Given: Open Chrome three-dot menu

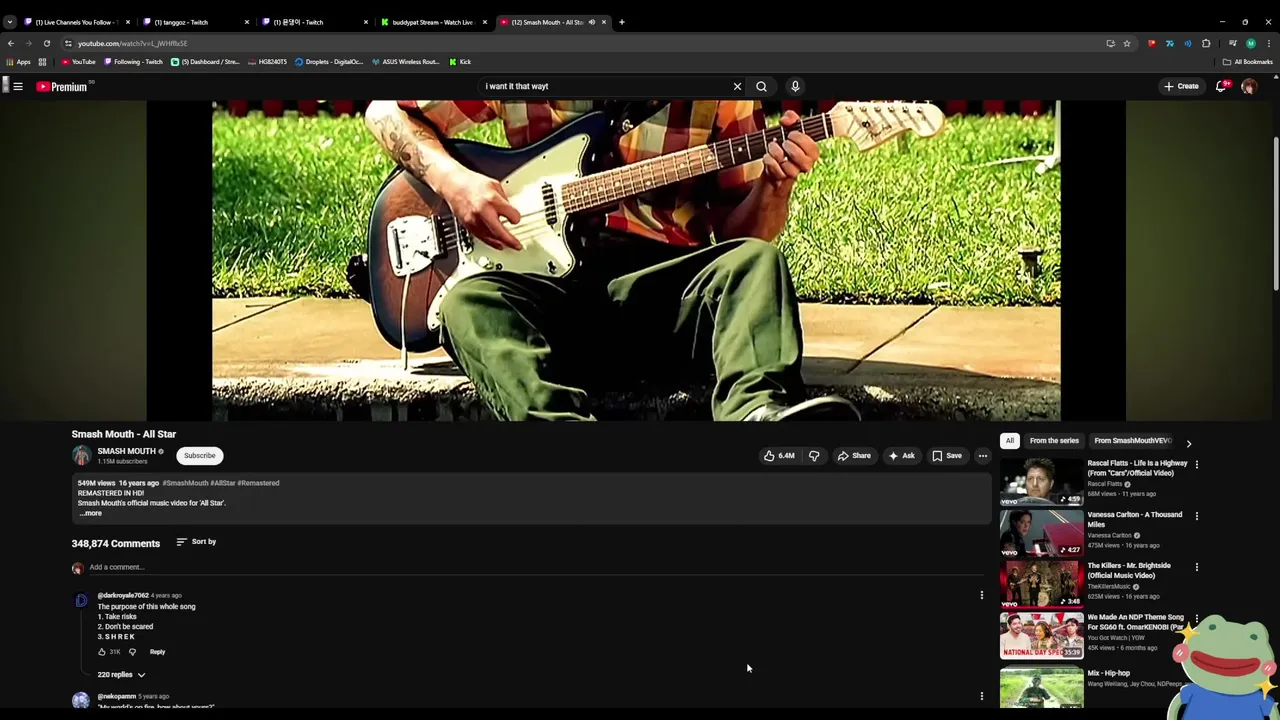Looking at the screenshot, I should point(1269,44).
